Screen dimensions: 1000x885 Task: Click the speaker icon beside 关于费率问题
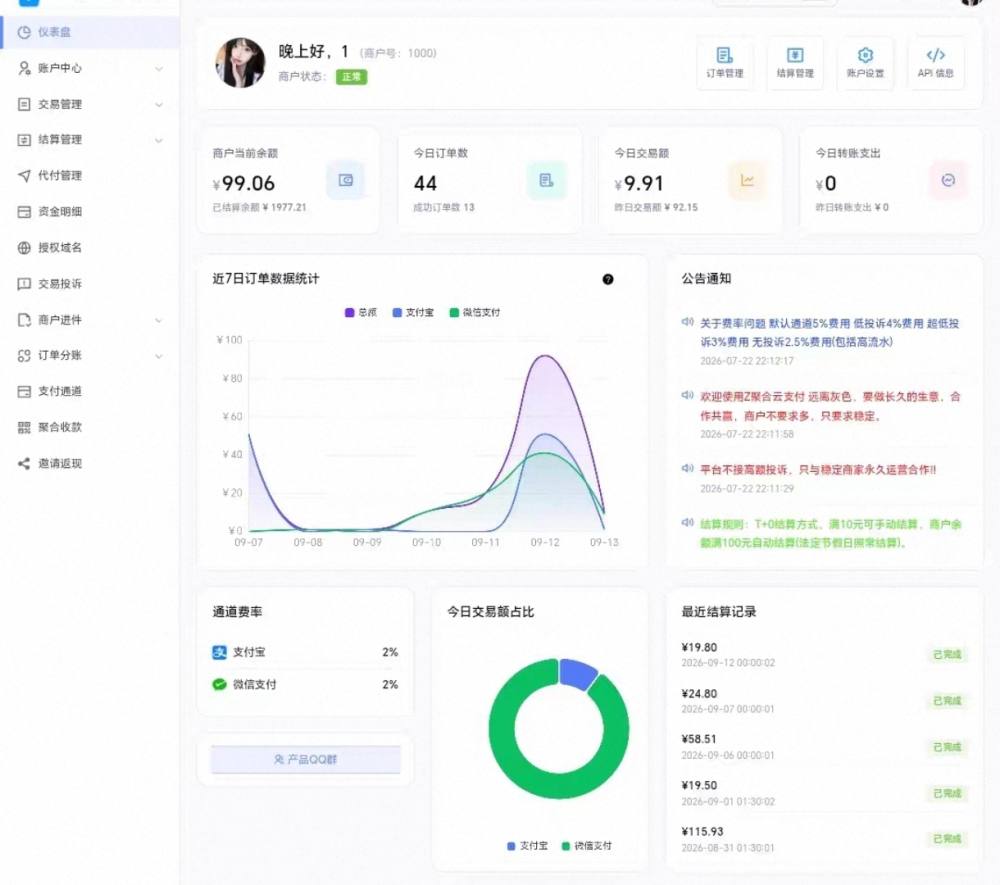pos(688,322)
